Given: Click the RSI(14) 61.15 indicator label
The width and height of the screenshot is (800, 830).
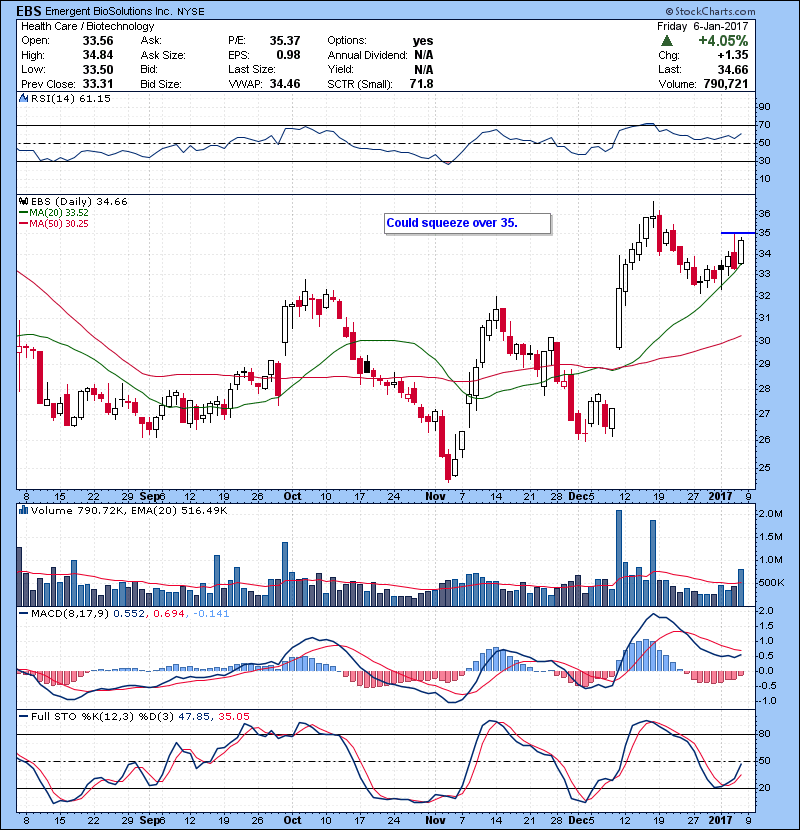Looking at the screenshot, I should pos(70,98).
